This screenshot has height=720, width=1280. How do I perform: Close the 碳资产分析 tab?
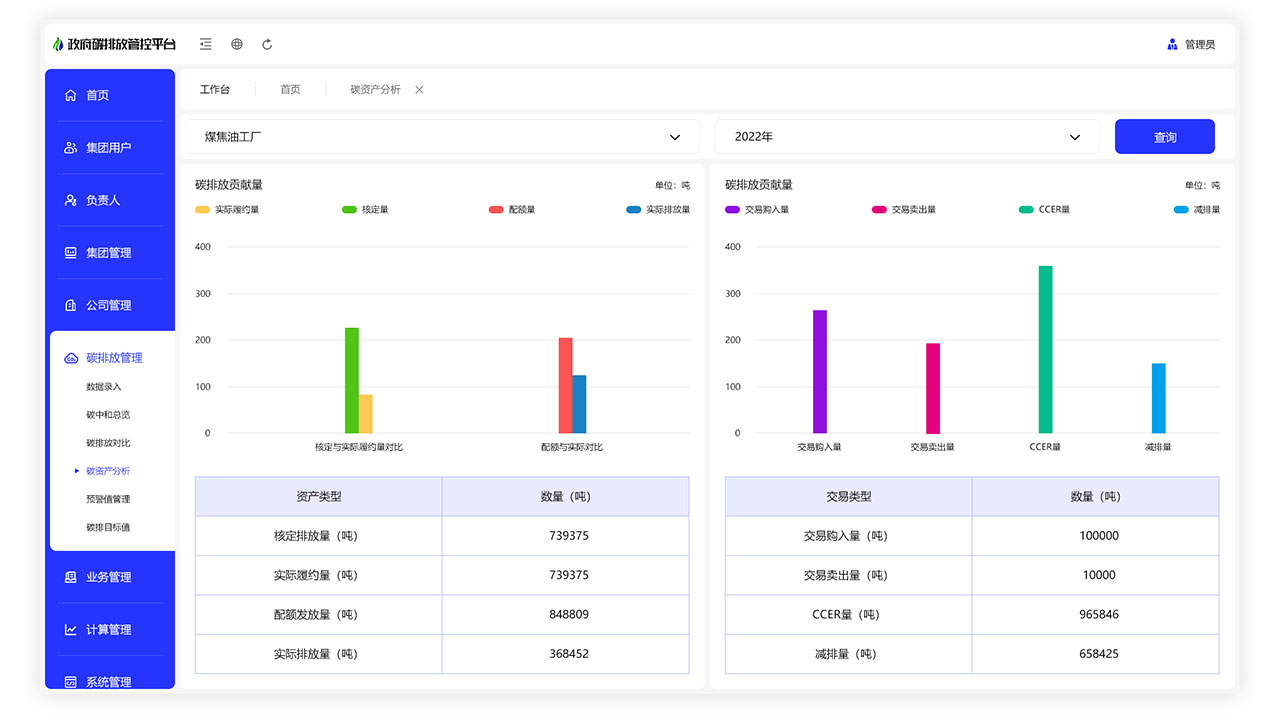click(x=419, y=90)
